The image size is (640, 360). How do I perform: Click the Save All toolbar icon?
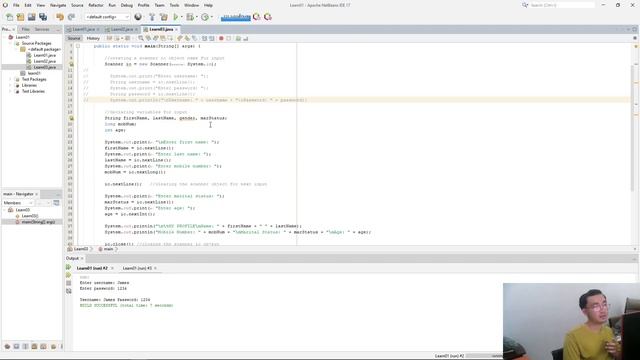pos(43,17)
